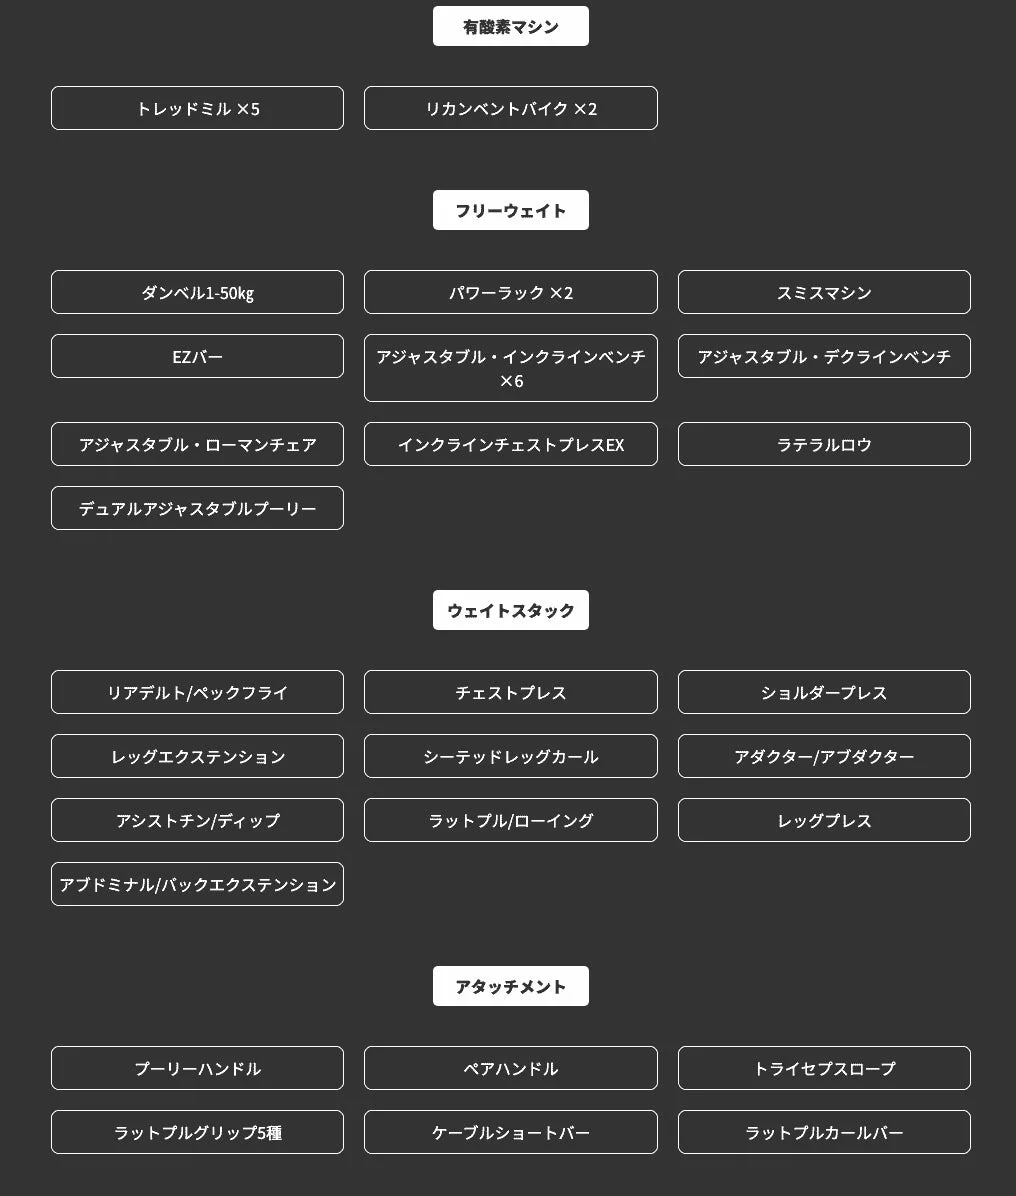Select the ラテラルロウ box

(825, 444)
